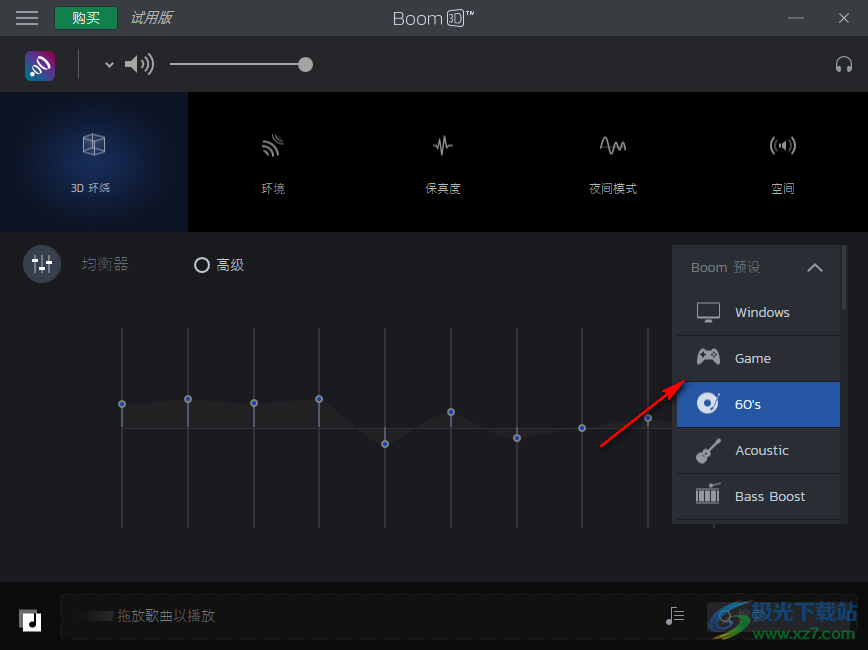Expand the output device dropdown arrow
Image resolution: width=868 pixels, height=650 pixels.
click(109, 65)
